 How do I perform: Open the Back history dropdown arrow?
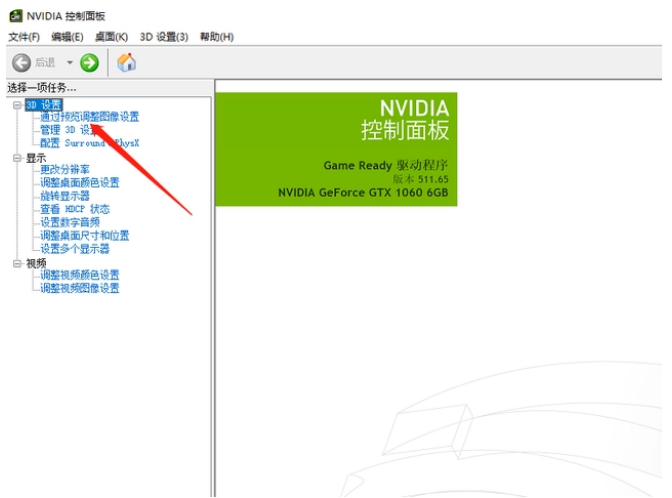69,63
